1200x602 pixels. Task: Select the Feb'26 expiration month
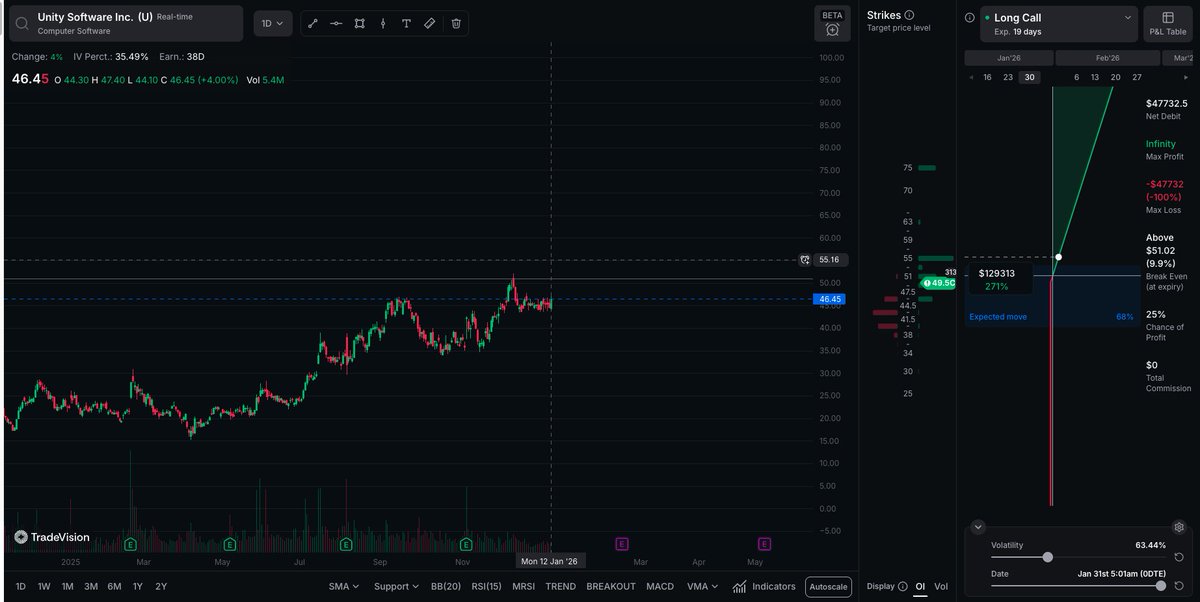[x=1106, y=59]
